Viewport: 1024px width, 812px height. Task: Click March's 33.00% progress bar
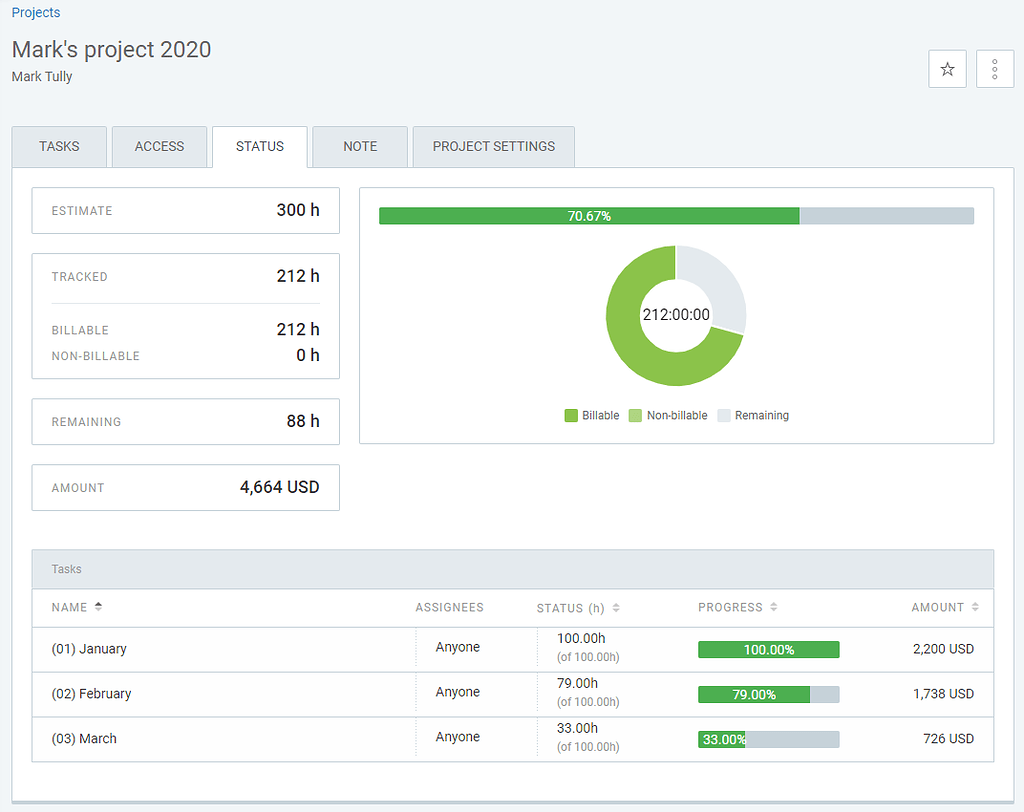click(x=723, y=739)
